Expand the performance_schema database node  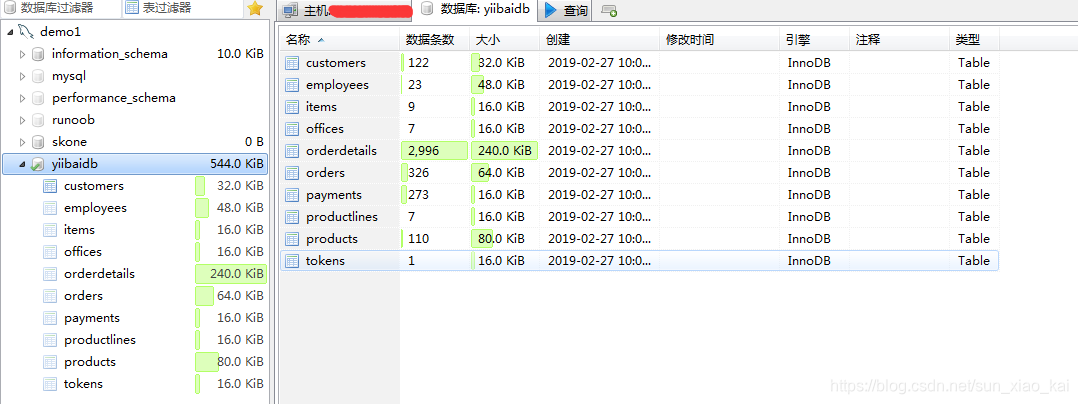tap(22, 98)
